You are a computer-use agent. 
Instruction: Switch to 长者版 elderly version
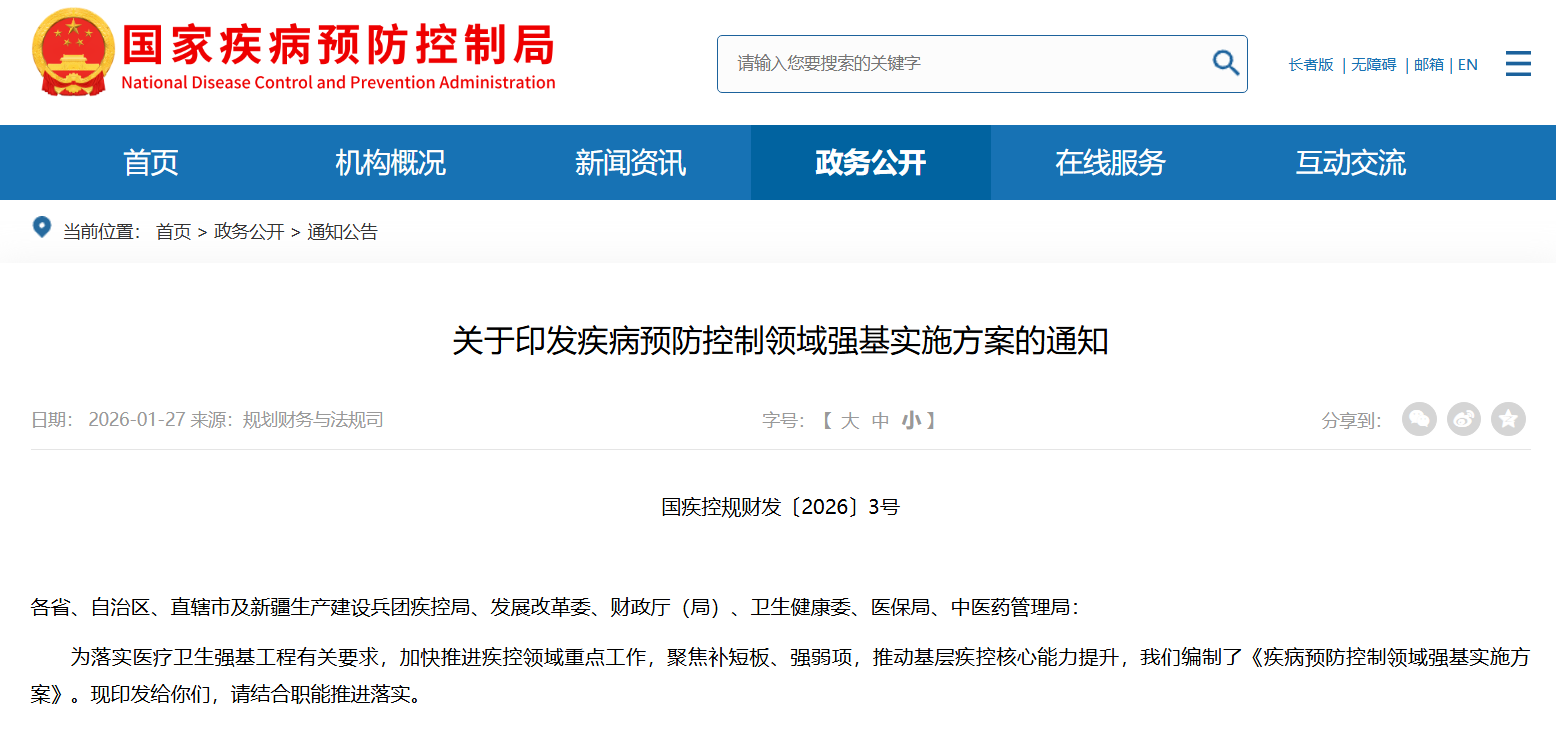coord(1310,64)
